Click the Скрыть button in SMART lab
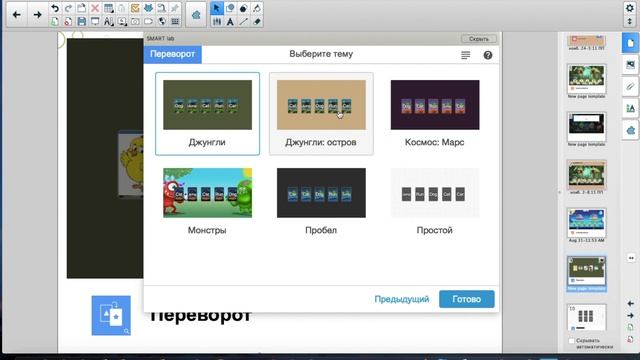The image size is (640, 360). pos(479,39)
